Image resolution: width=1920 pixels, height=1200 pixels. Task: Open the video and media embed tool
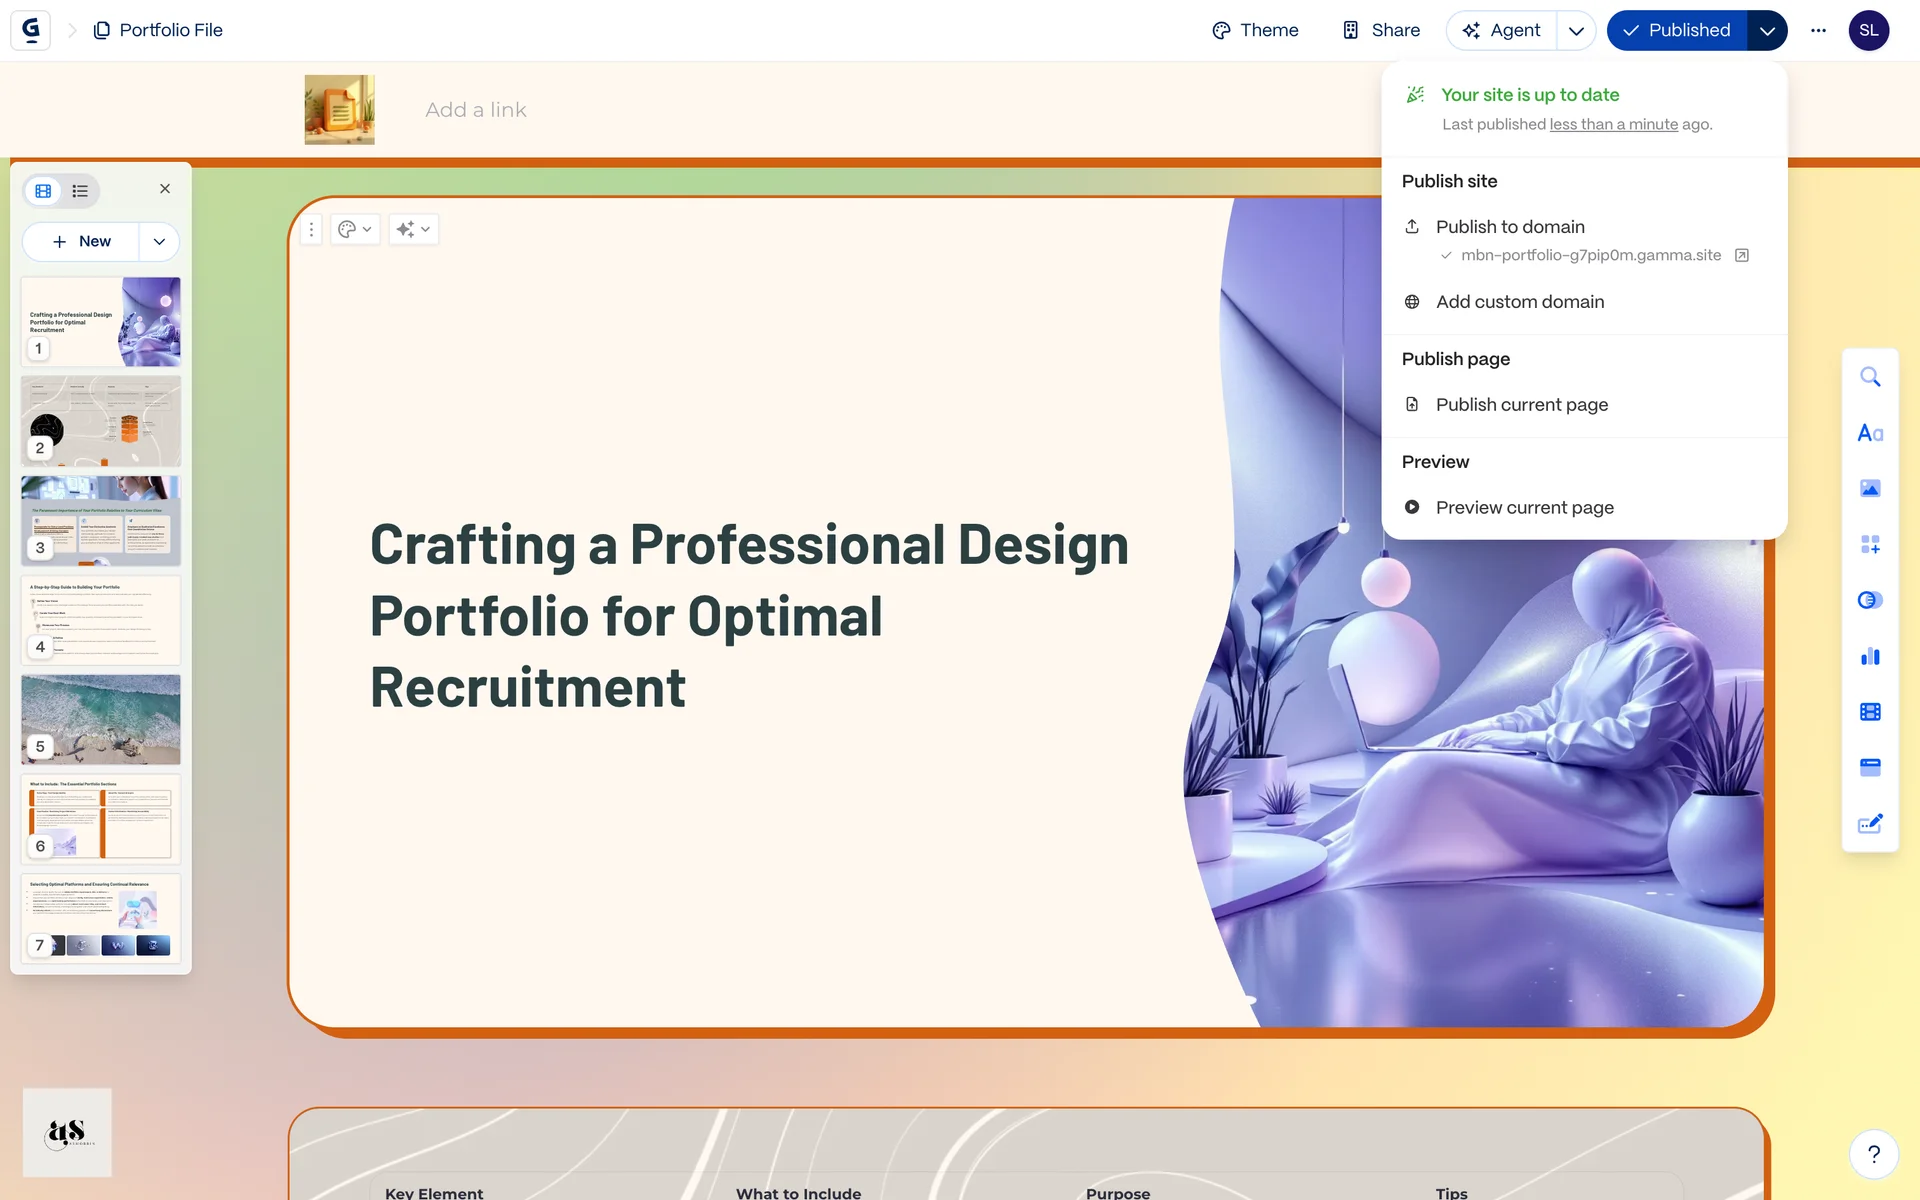(x=1869, y=711)
